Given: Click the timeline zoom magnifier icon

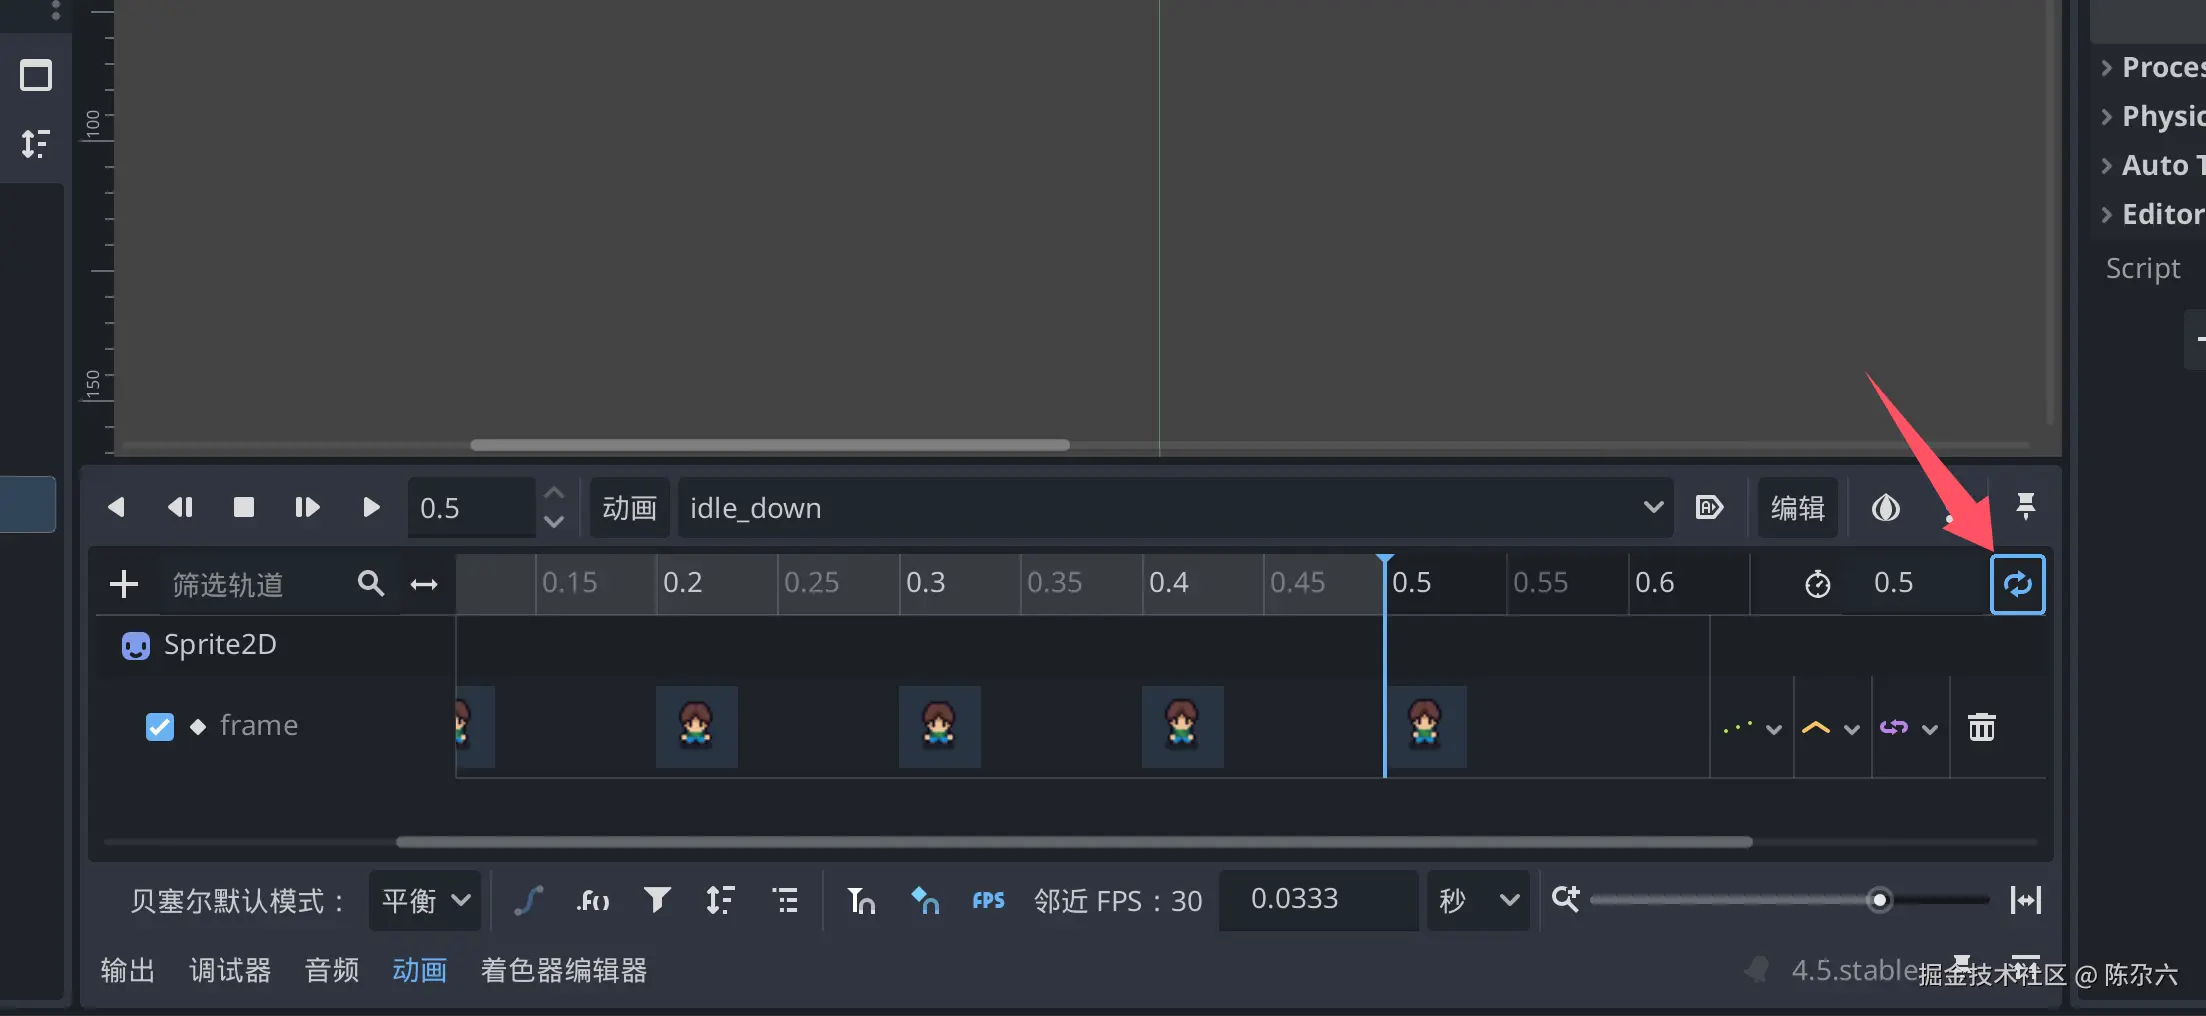Looking at the screenshot, I should (x=1566, y=898).
